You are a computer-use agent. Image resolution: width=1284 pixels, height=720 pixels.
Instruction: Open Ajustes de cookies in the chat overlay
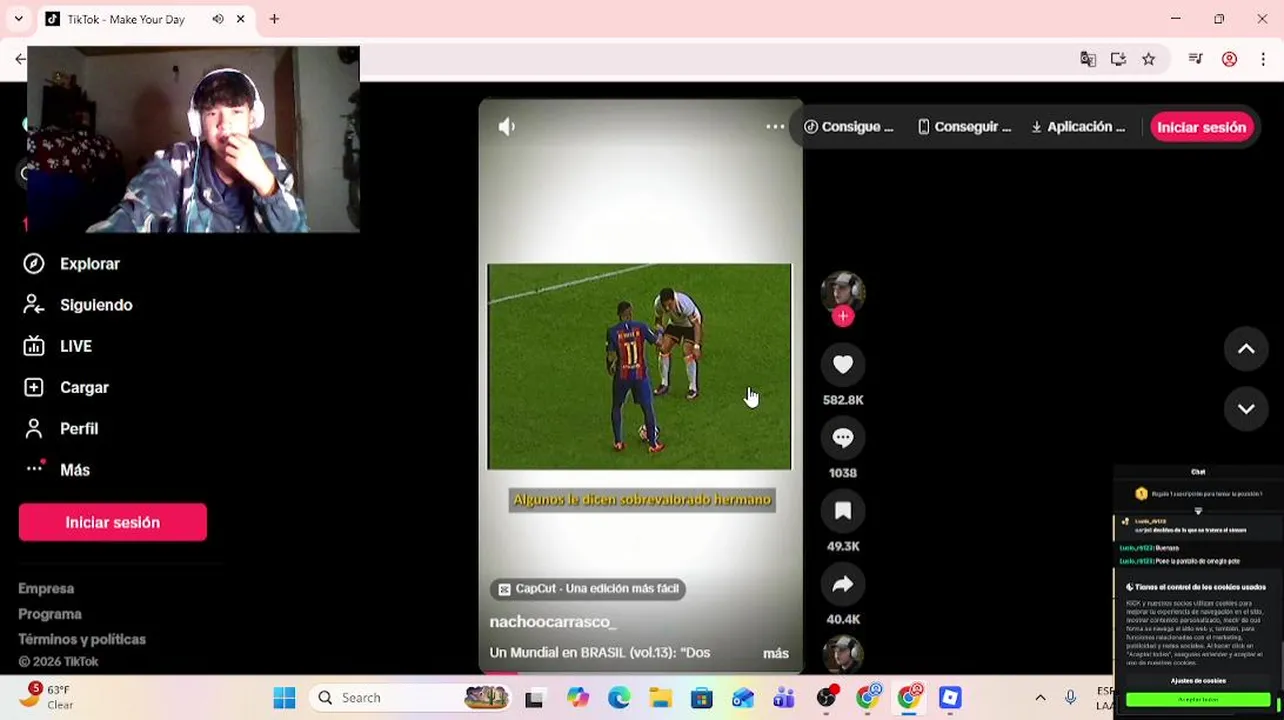tap(1198, 681)
